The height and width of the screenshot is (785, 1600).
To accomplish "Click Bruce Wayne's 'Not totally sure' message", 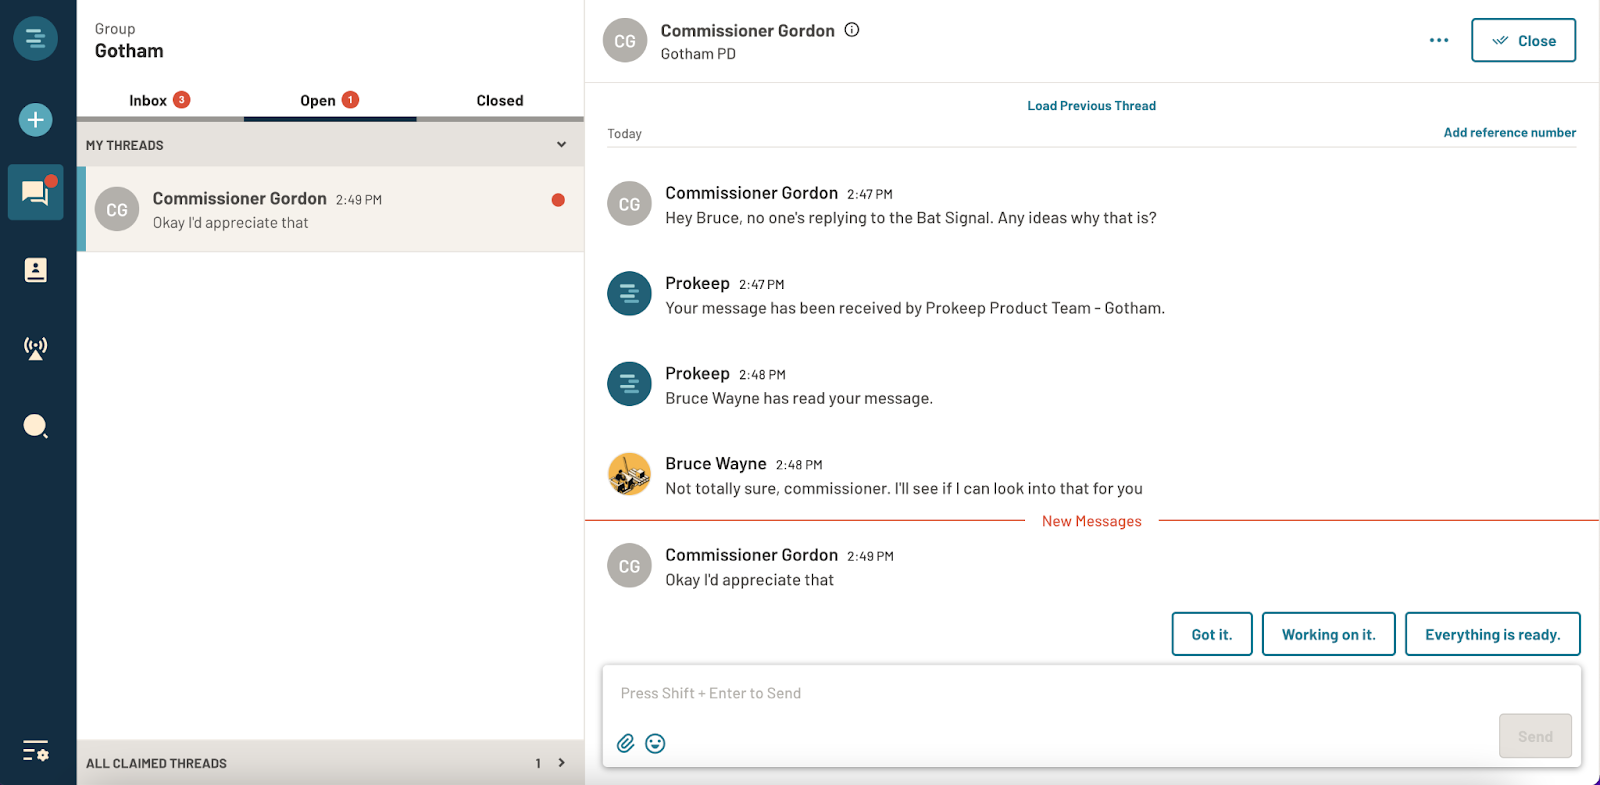I will click(x=904, y=488).
